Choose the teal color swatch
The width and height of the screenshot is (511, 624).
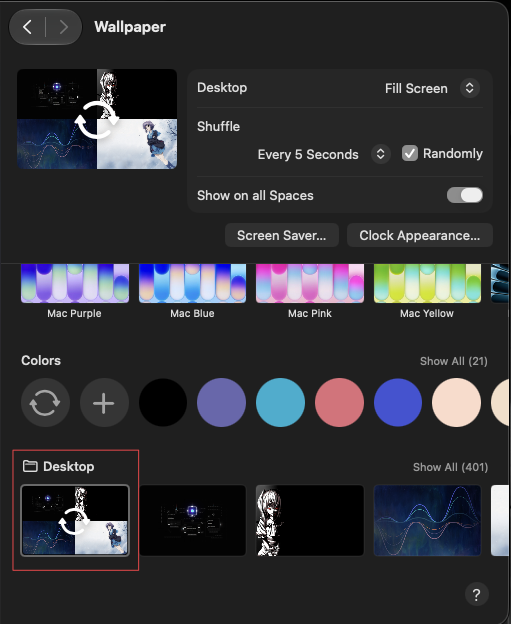point(281,403)
